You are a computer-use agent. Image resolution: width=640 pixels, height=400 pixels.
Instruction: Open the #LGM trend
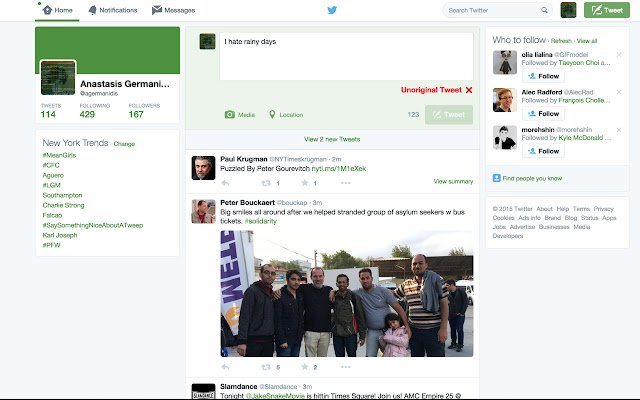click(x=51, y=185)
